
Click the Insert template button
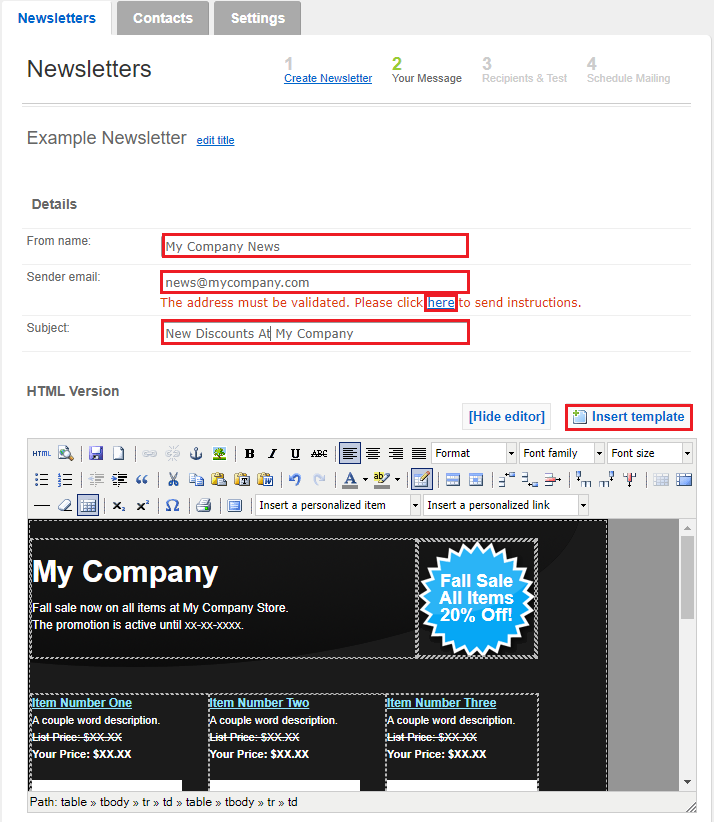click(629, 416)
